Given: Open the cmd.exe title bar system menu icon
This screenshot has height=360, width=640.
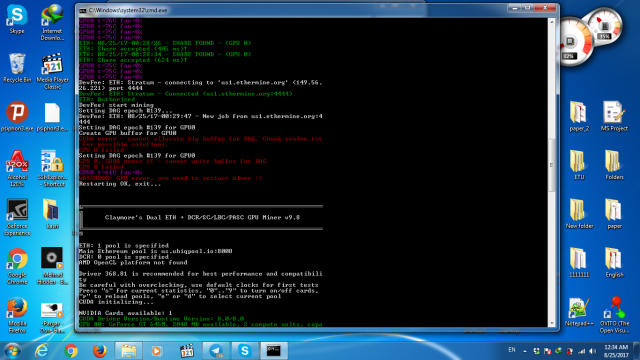Looking at the screenshot, I should (83, 10).
